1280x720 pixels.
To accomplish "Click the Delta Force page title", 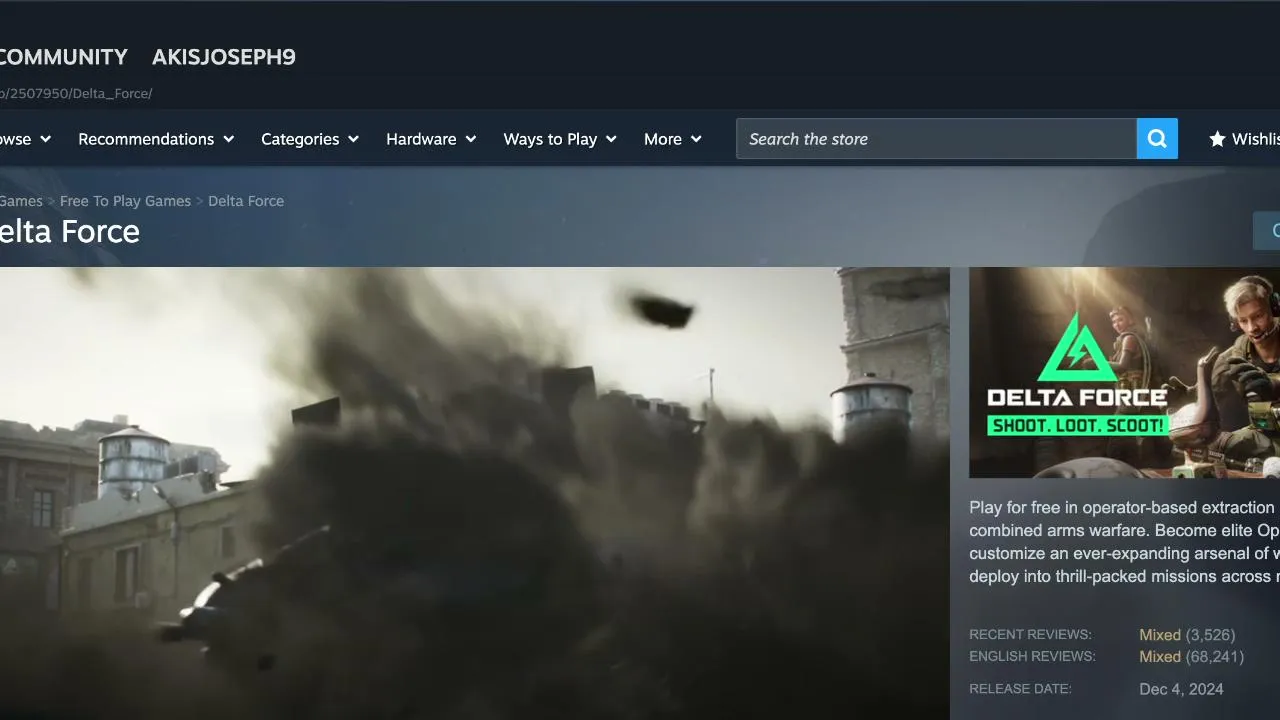I will (x=70, y=232).
